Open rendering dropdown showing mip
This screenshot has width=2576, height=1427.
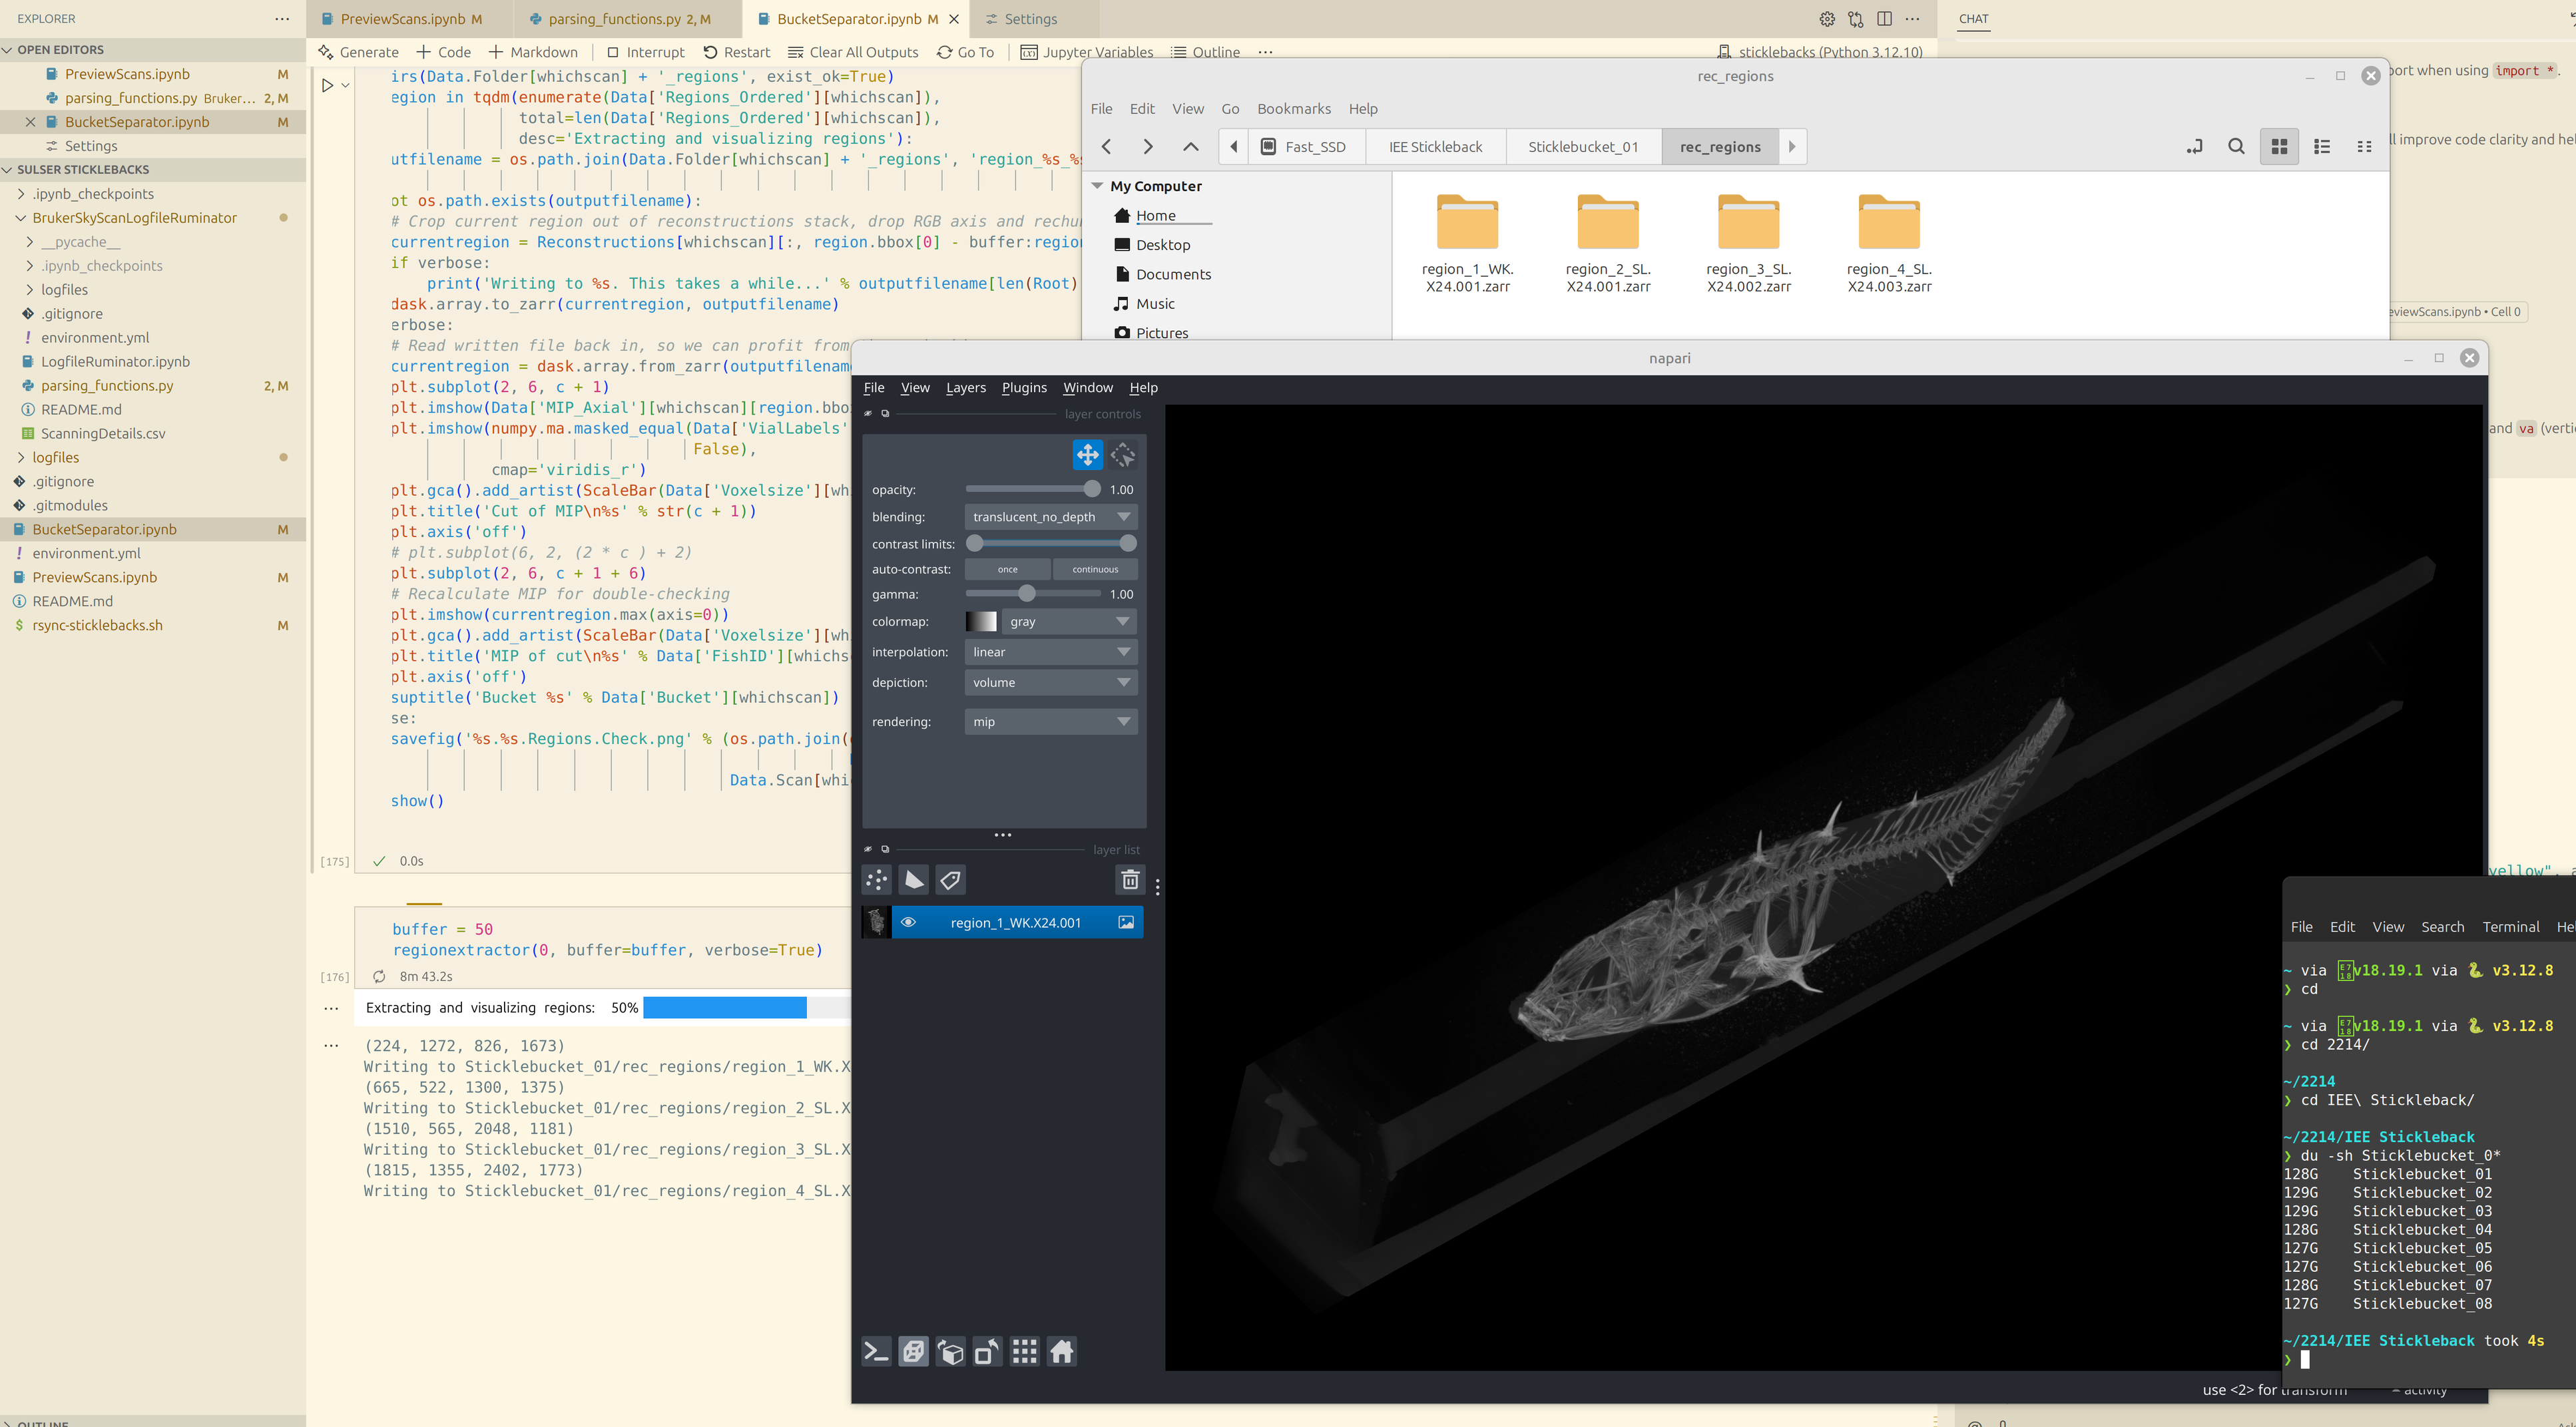(1051, 722)
